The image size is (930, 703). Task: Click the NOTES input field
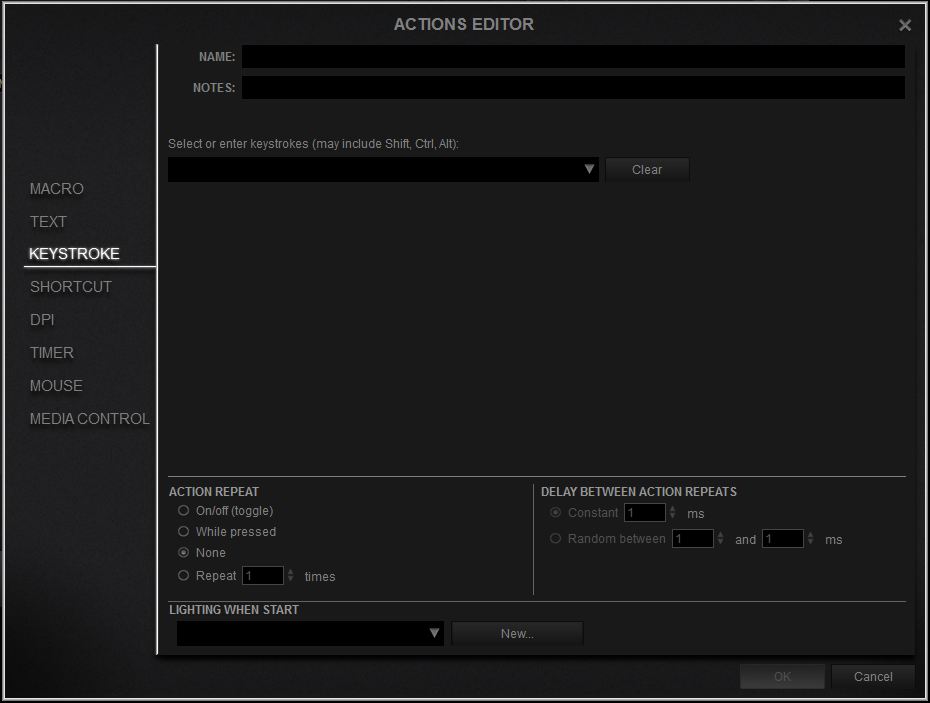pos(573,87)
